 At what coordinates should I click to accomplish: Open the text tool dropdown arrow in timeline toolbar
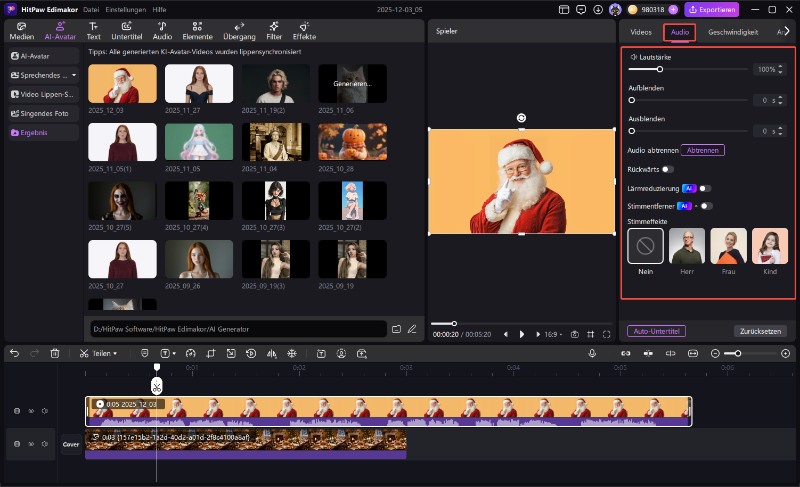[174, 353]
